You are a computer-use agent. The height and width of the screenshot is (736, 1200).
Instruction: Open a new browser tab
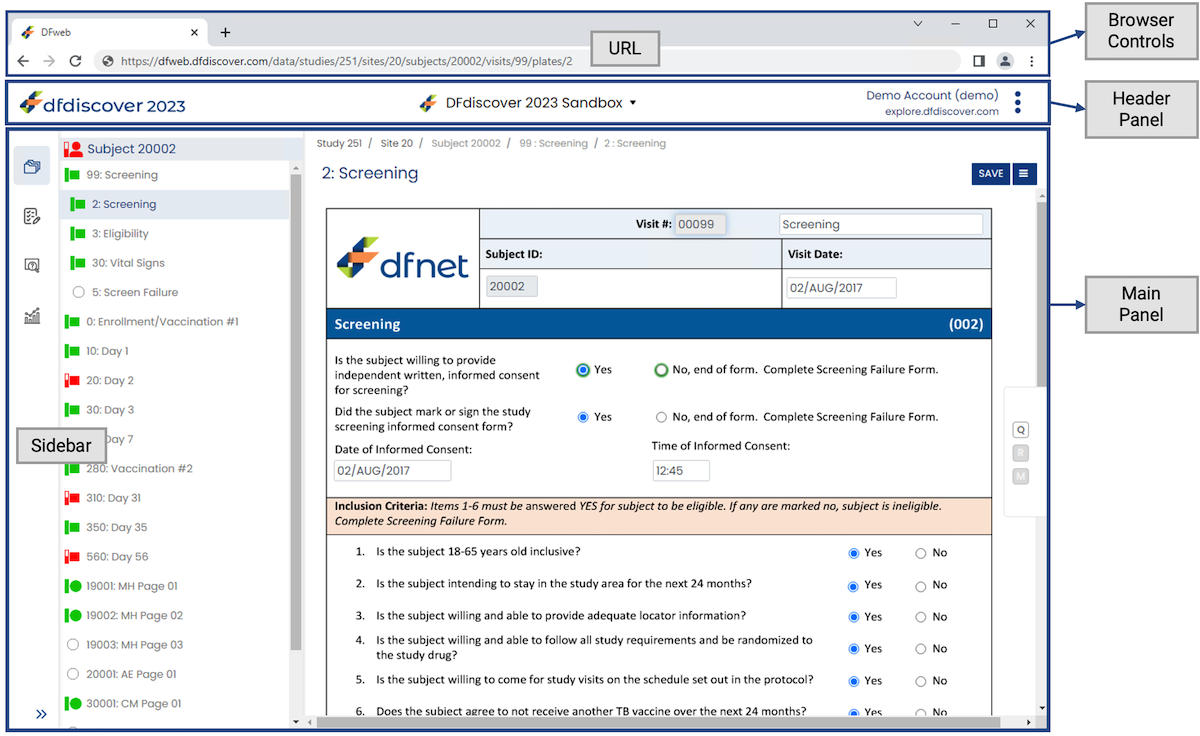point(225,32)
